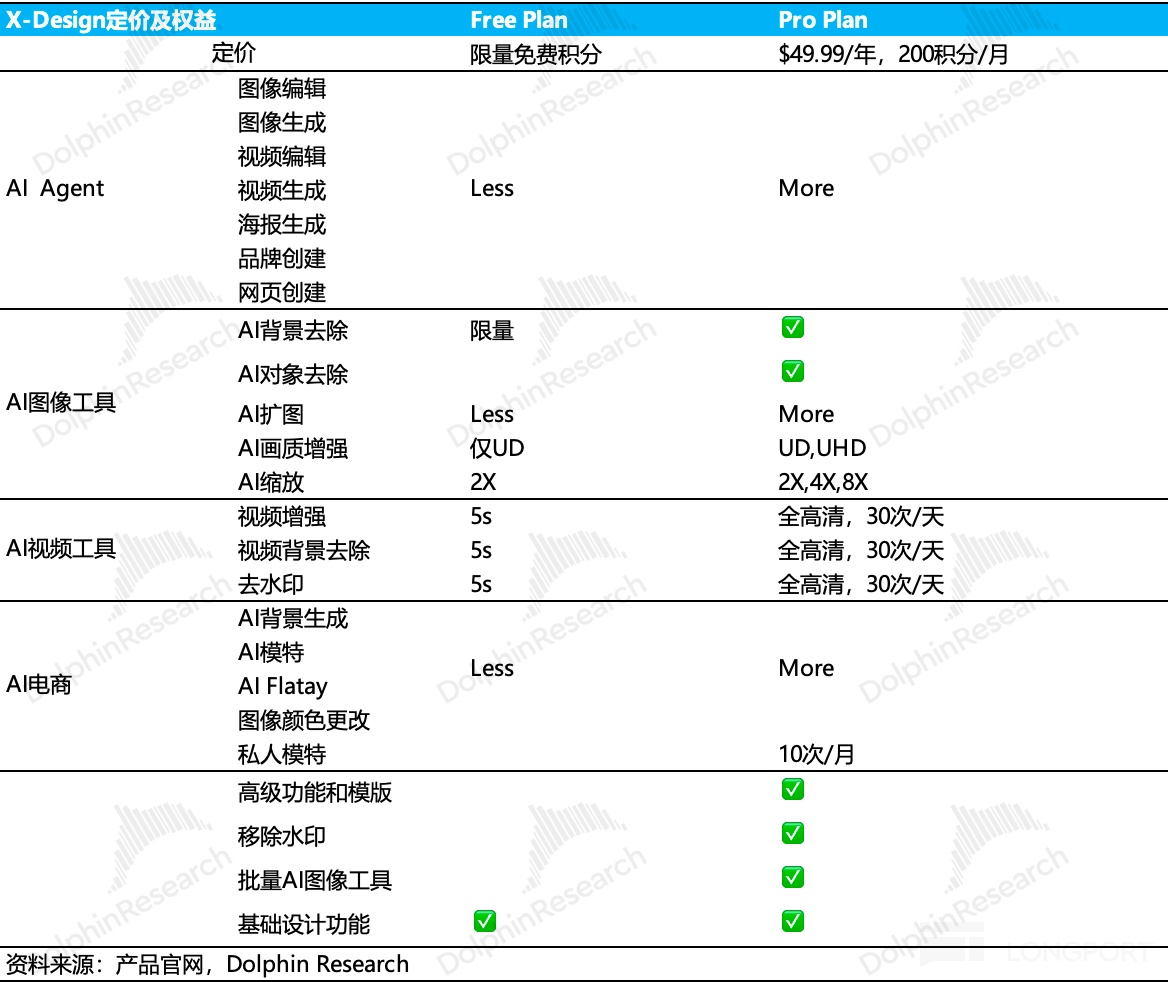1168x982 pixels.
Task: Select the AI图像工具 category label
Action: click(x=61, y=405)
